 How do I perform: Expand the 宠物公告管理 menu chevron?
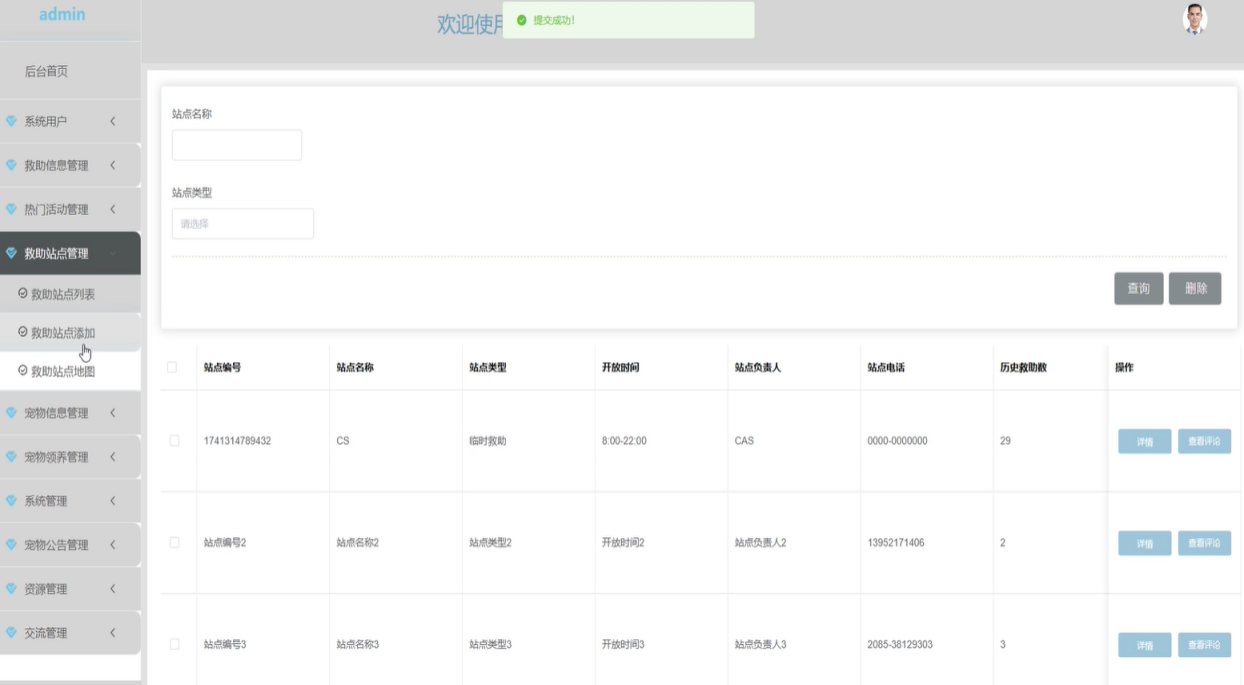(113, 545)
